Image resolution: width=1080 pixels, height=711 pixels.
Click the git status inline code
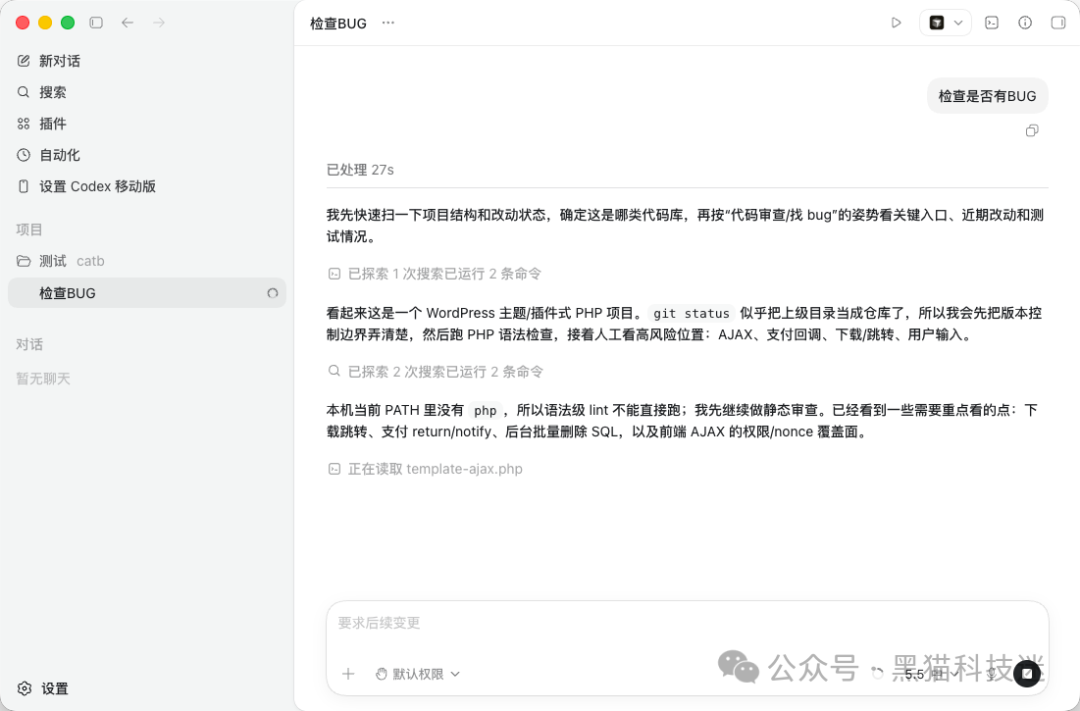(692, 313)
